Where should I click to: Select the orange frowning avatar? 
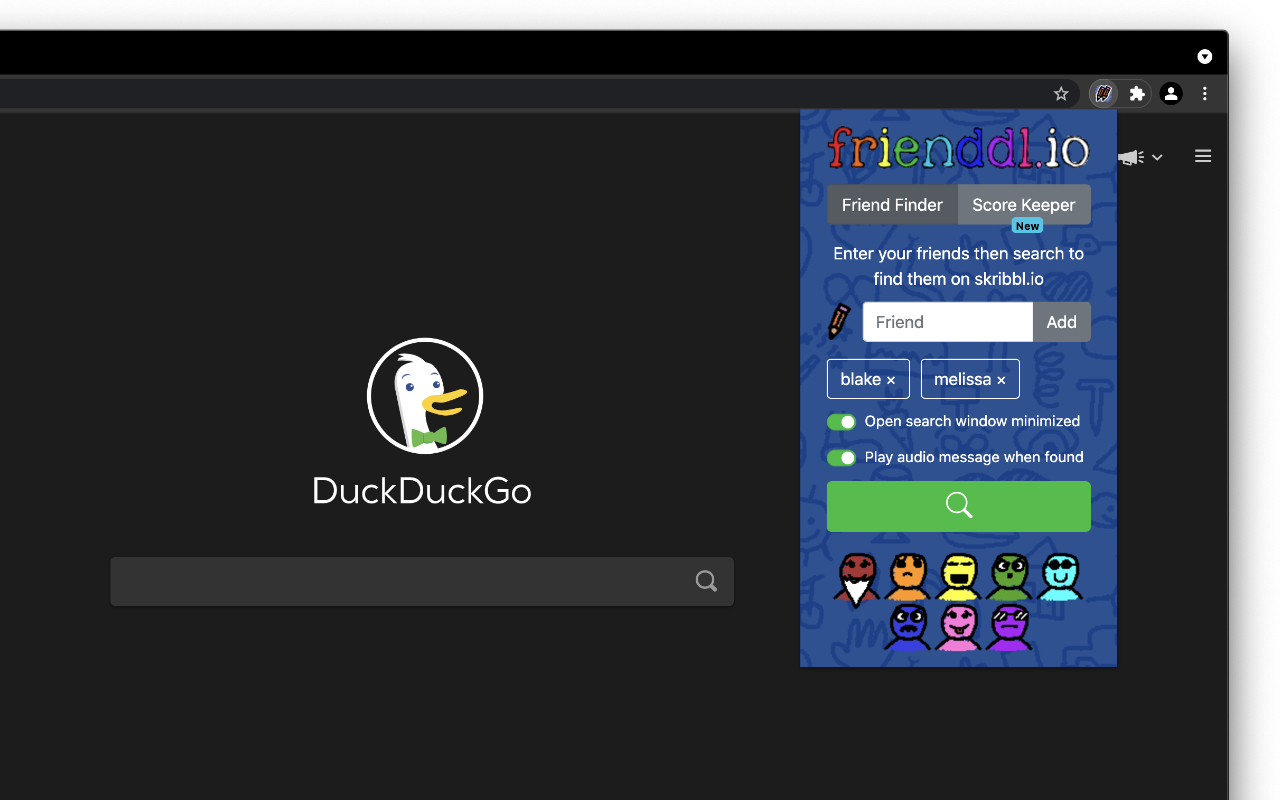click(907, 577)
